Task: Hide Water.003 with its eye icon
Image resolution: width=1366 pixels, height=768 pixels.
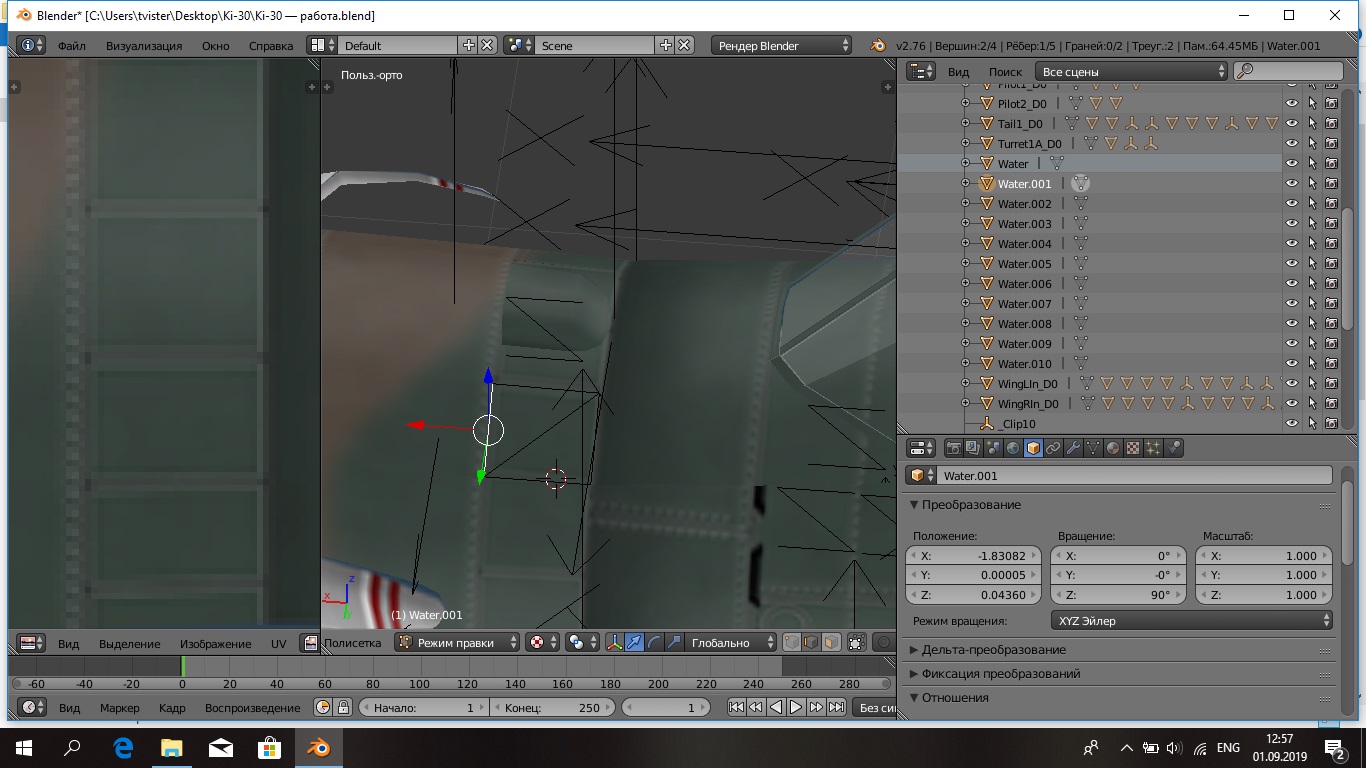Action: pyautogui.click(x=1291, y=224)
